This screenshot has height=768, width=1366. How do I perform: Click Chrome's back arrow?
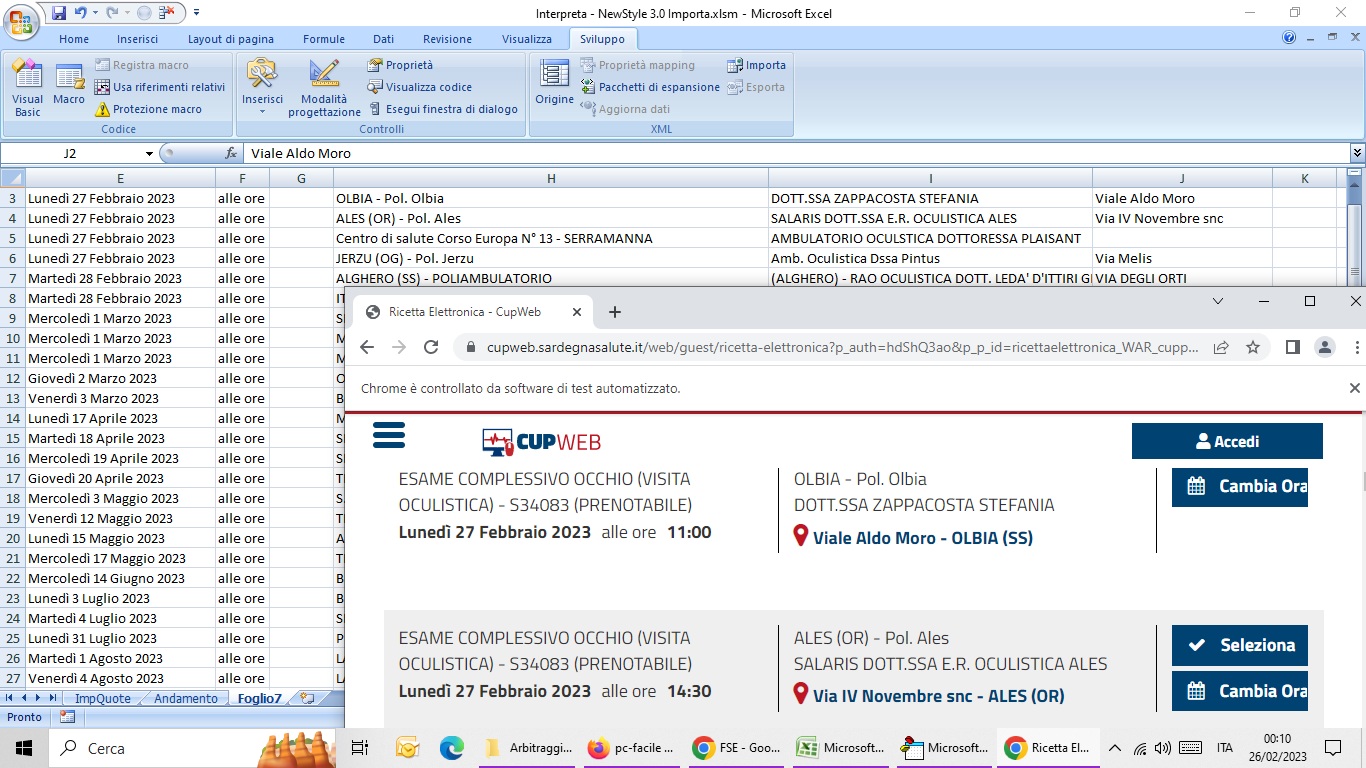pyautogui.click(x=366, y=347)
